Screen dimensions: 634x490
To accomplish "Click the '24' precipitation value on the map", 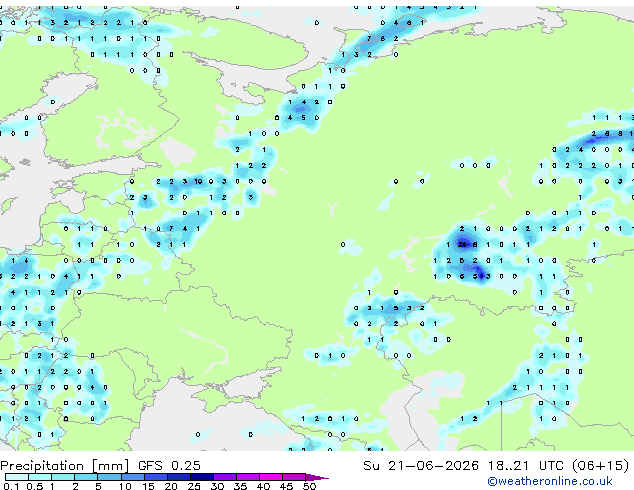I will tap(462, 245).
